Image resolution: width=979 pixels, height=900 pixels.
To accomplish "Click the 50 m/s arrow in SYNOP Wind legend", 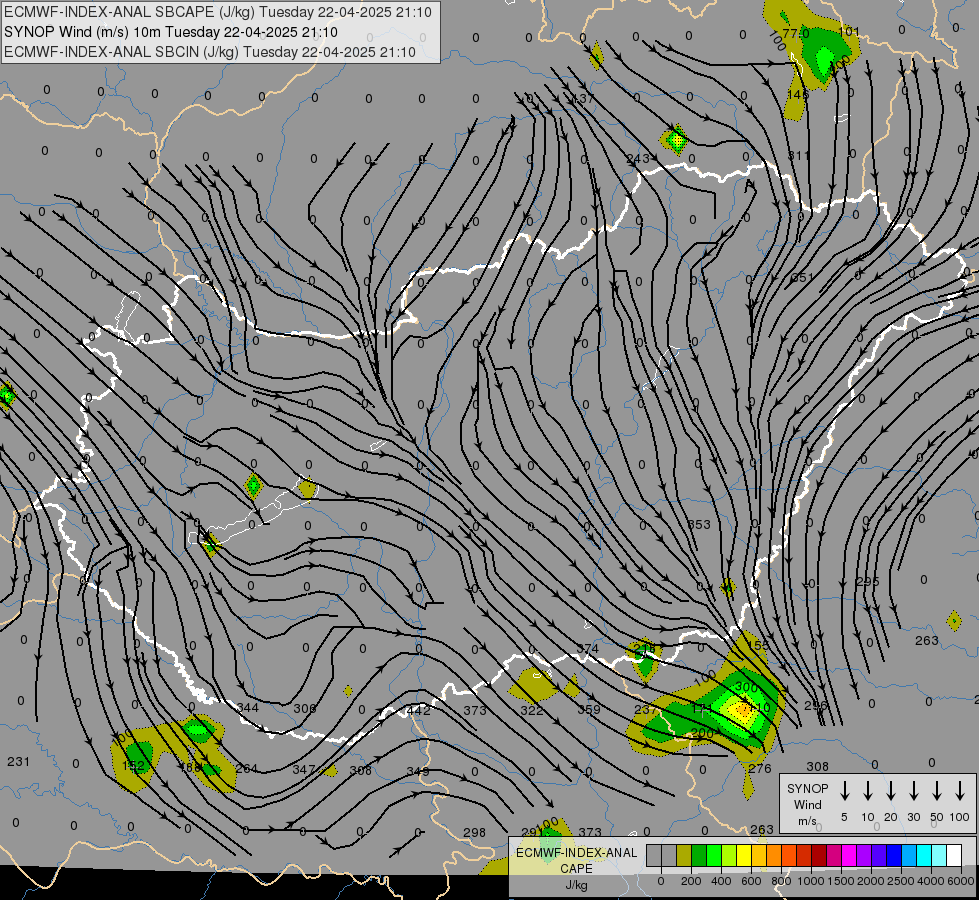I will (937, 791).
